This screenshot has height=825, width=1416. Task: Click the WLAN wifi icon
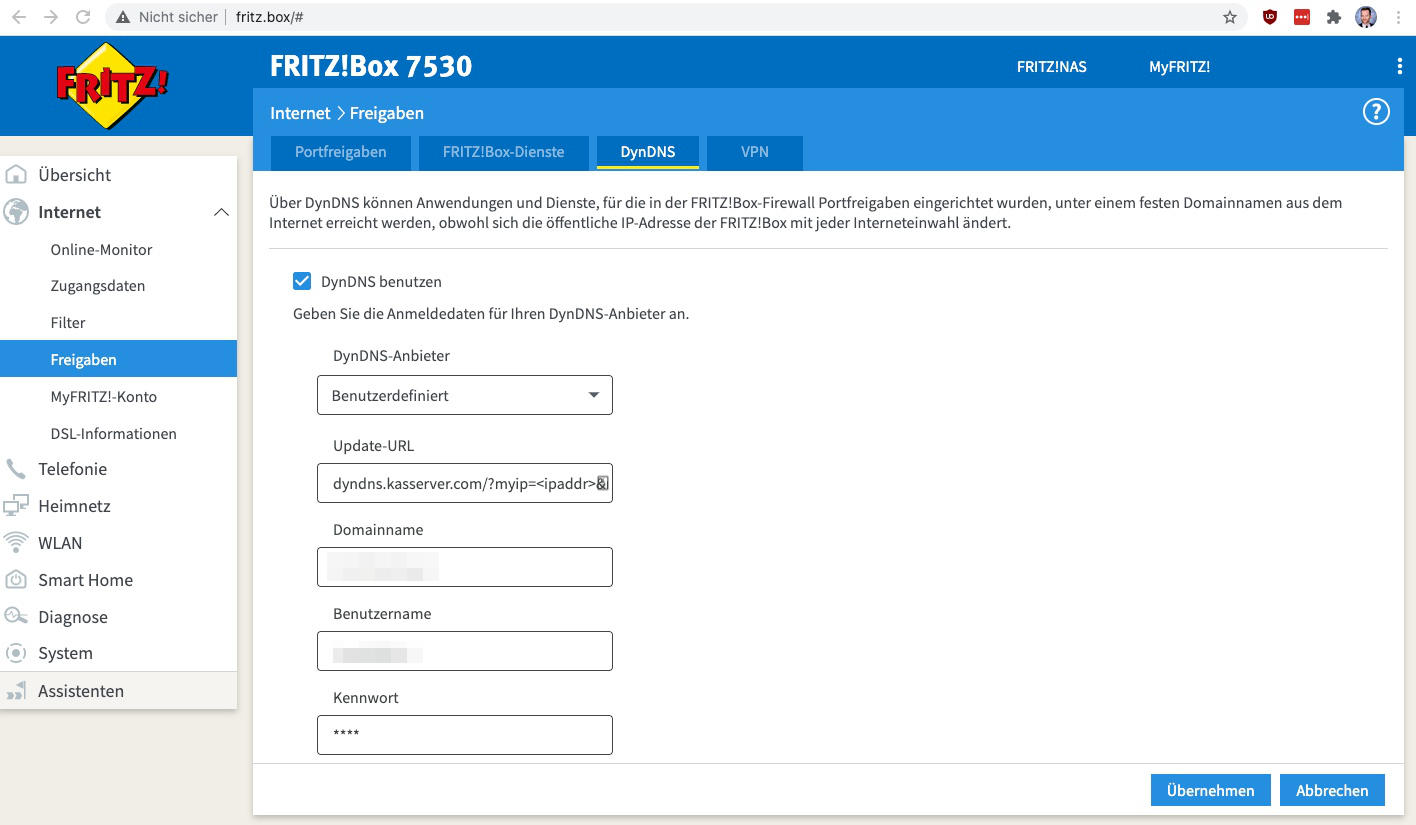pos(16,543)
